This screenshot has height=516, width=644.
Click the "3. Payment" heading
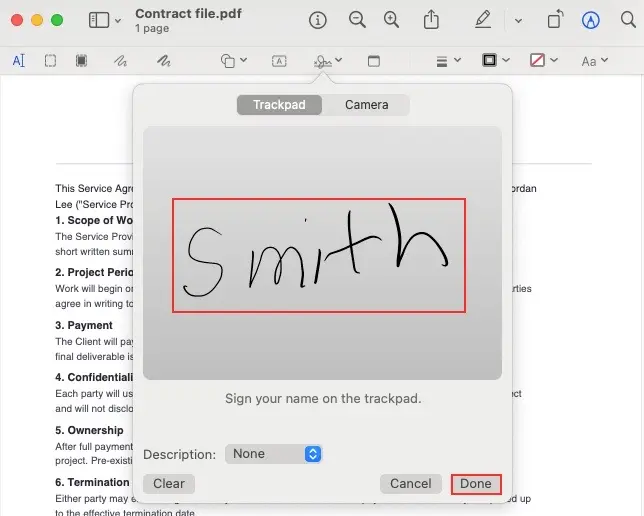[x=84, y=325]
